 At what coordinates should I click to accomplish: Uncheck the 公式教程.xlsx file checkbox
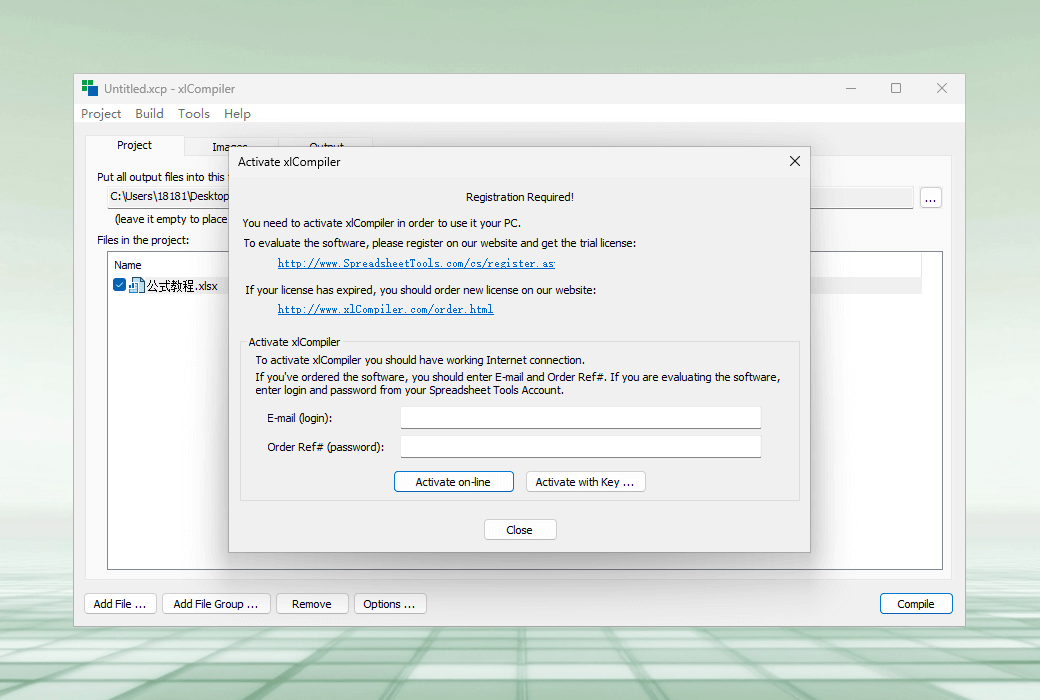tap(119, 285)
